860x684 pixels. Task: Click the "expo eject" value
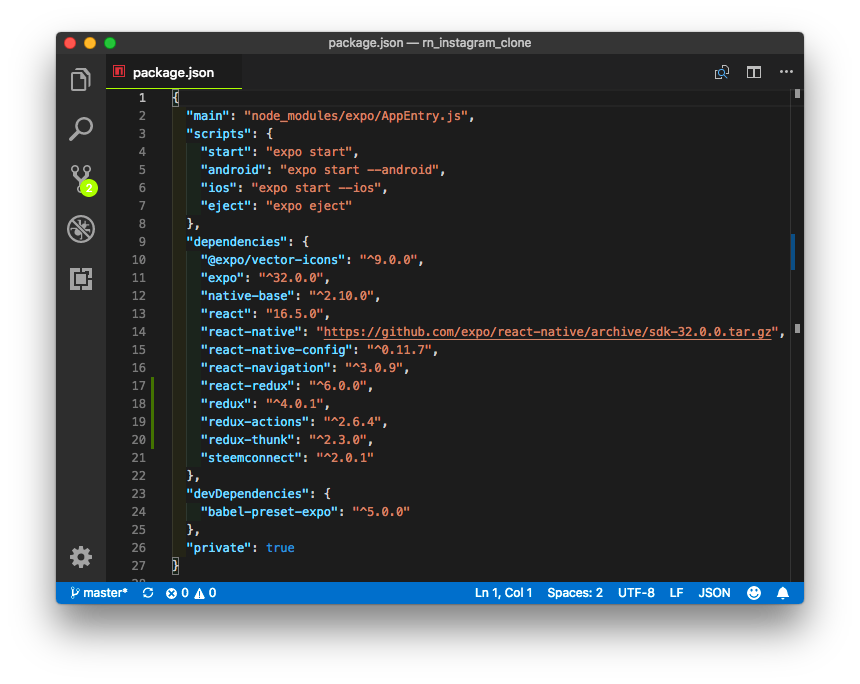coord(309,206)
